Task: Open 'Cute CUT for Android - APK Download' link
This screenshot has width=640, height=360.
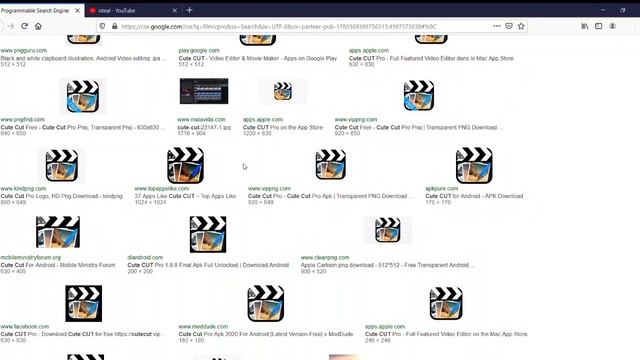Action: pyautogui.click(x=474, y=196)
